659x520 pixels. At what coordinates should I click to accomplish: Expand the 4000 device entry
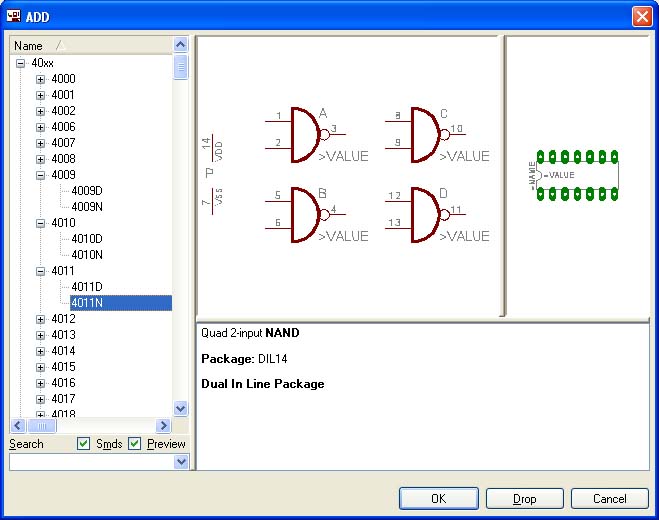40,79
